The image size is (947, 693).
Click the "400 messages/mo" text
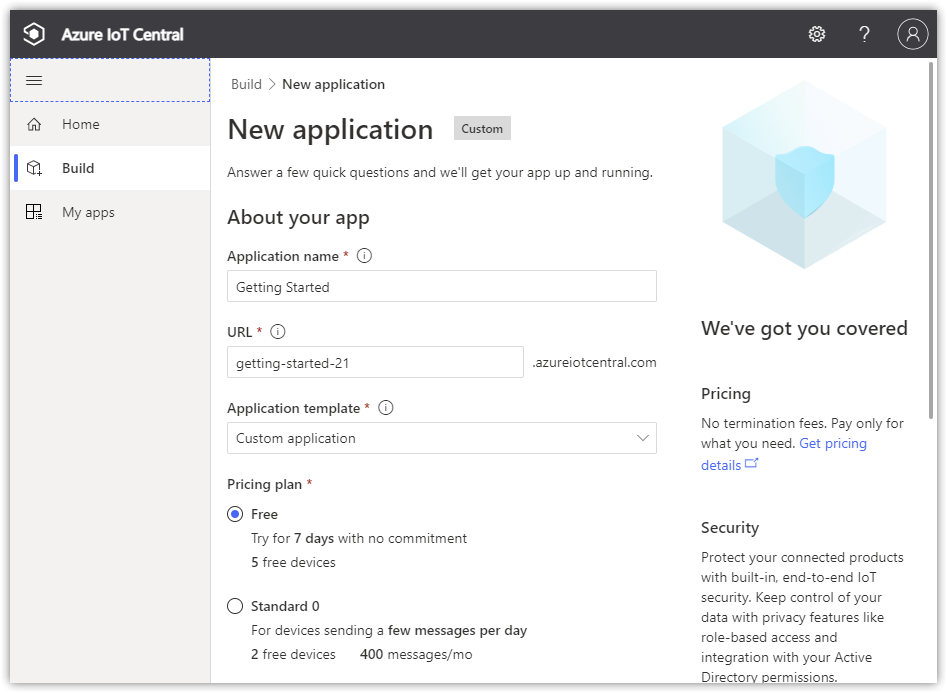point(416,654)
